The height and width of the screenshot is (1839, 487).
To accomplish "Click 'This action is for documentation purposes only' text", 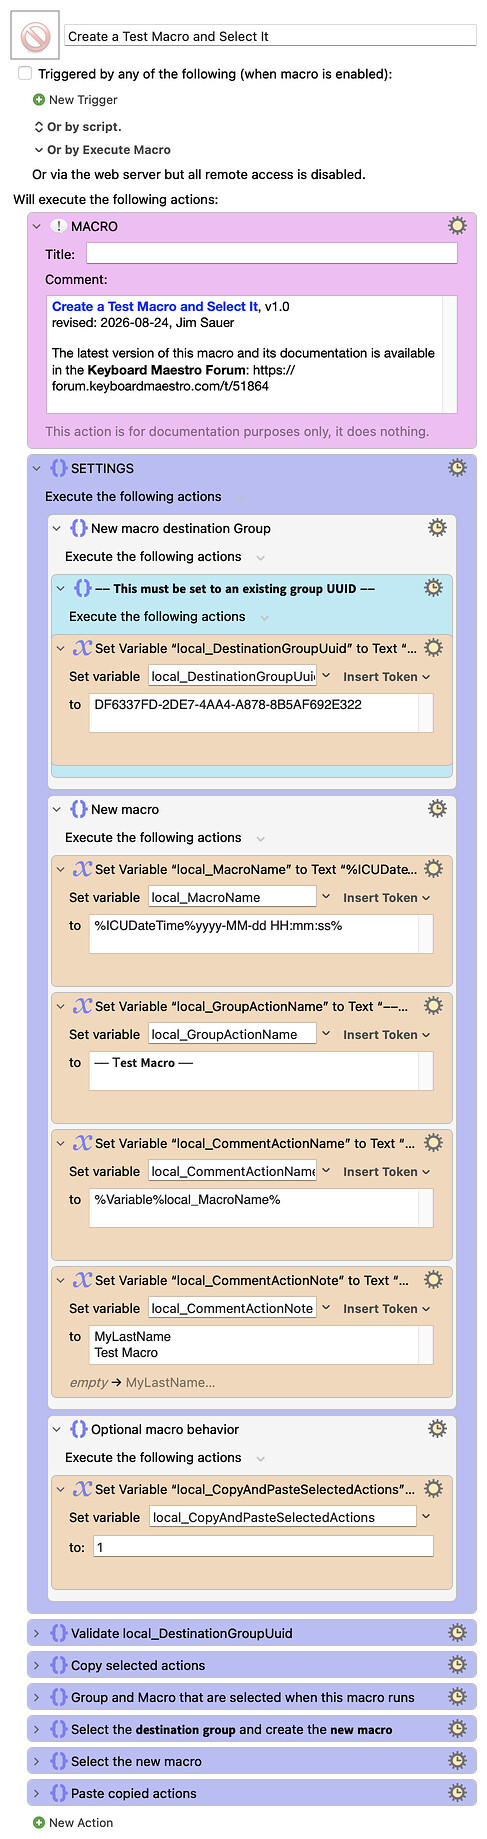I will pyautogui.click(x=237, y=432).
